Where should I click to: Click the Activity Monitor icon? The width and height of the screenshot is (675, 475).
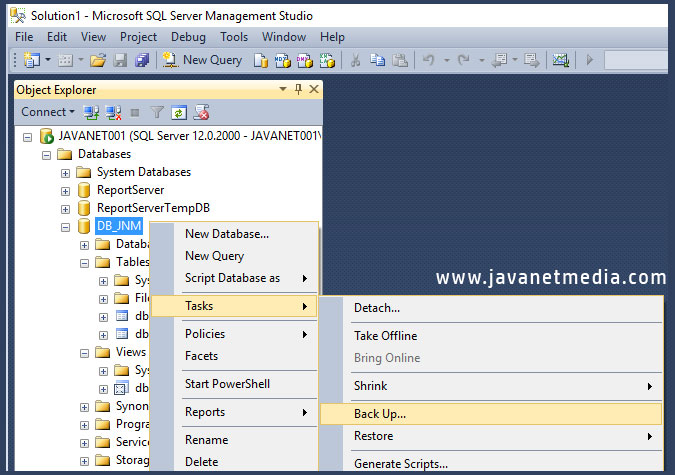tap(561, 60)
